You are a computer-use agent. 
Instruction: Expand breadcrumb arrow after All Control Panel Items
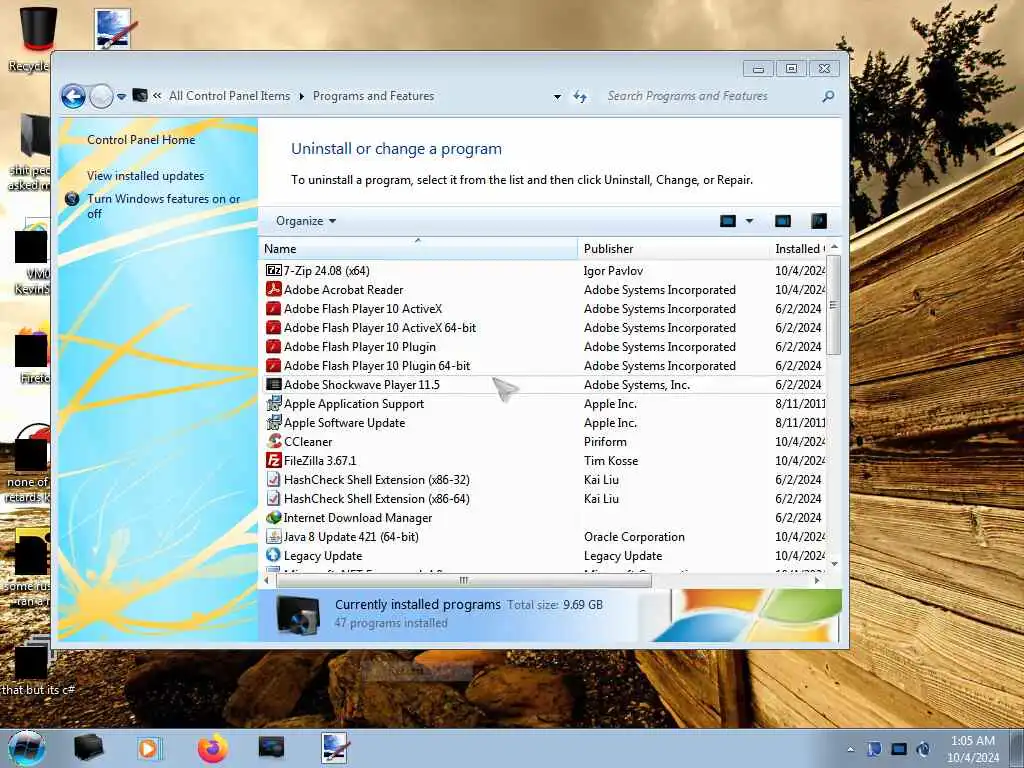(302, 97)
